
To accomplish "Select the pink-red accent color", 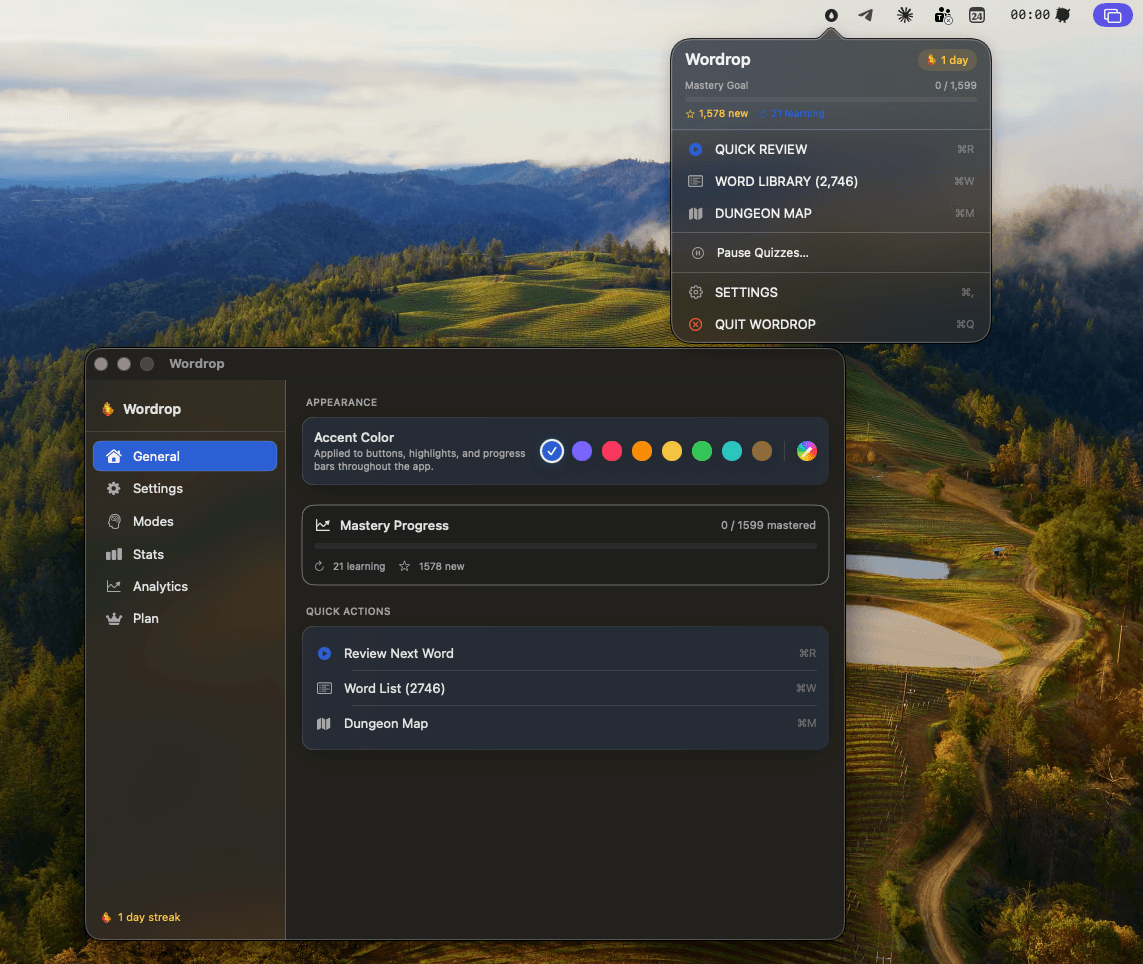I will (x=612, y=451).
